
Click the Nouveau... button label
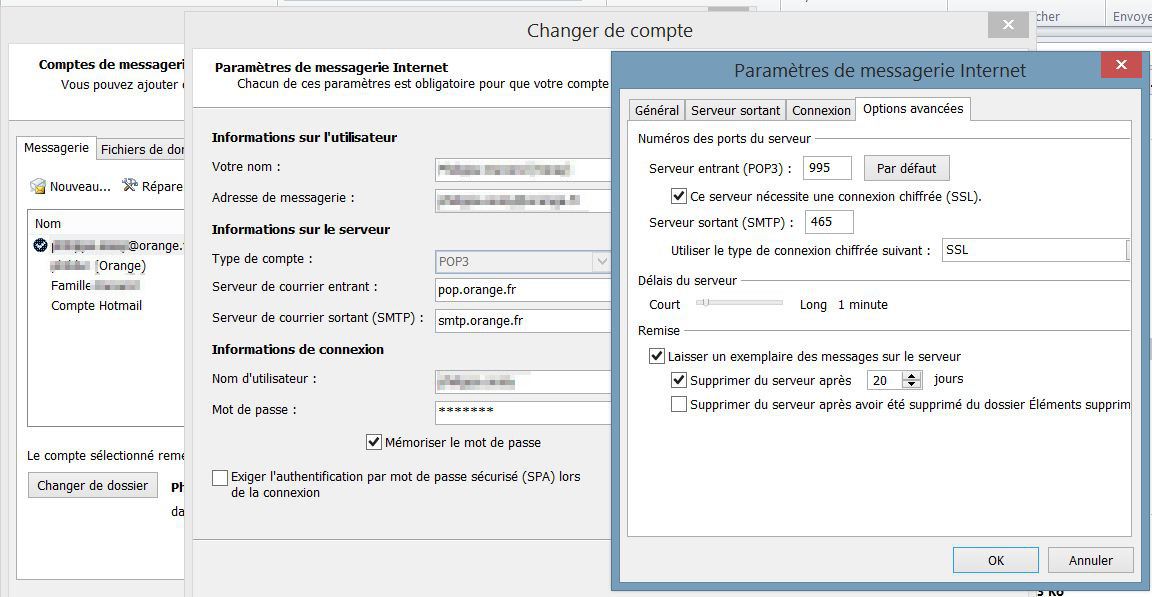pyautogui.click(x=80, y=187)
